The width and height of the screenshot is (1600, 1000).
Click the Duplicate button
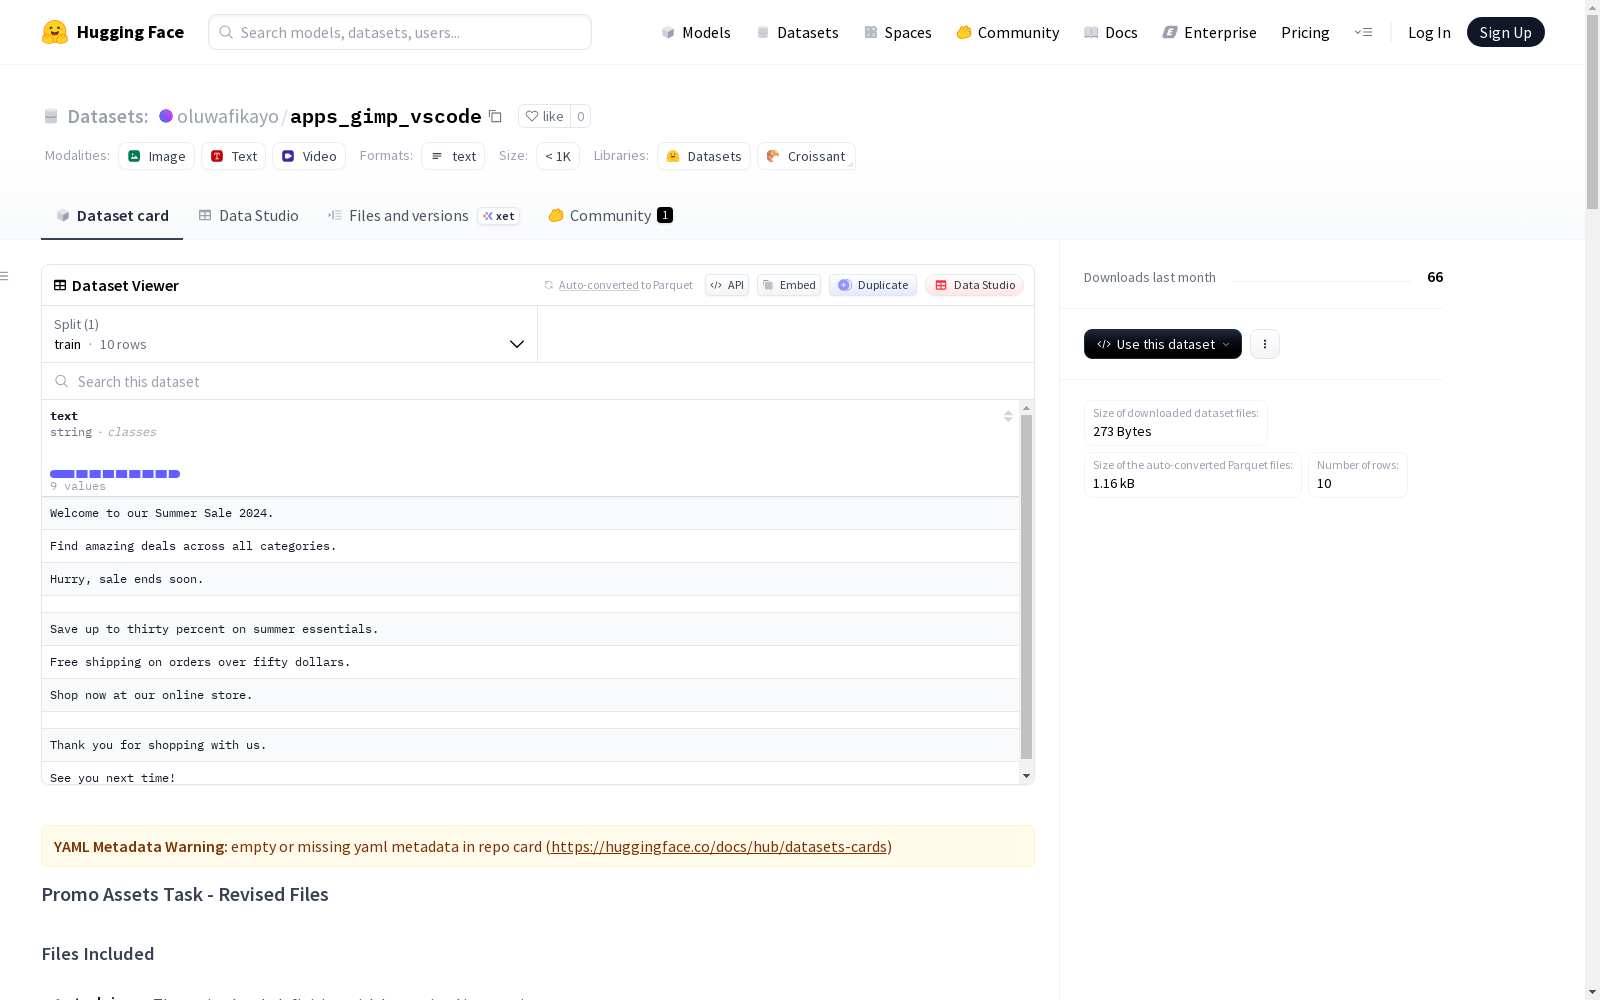point(873,285)
